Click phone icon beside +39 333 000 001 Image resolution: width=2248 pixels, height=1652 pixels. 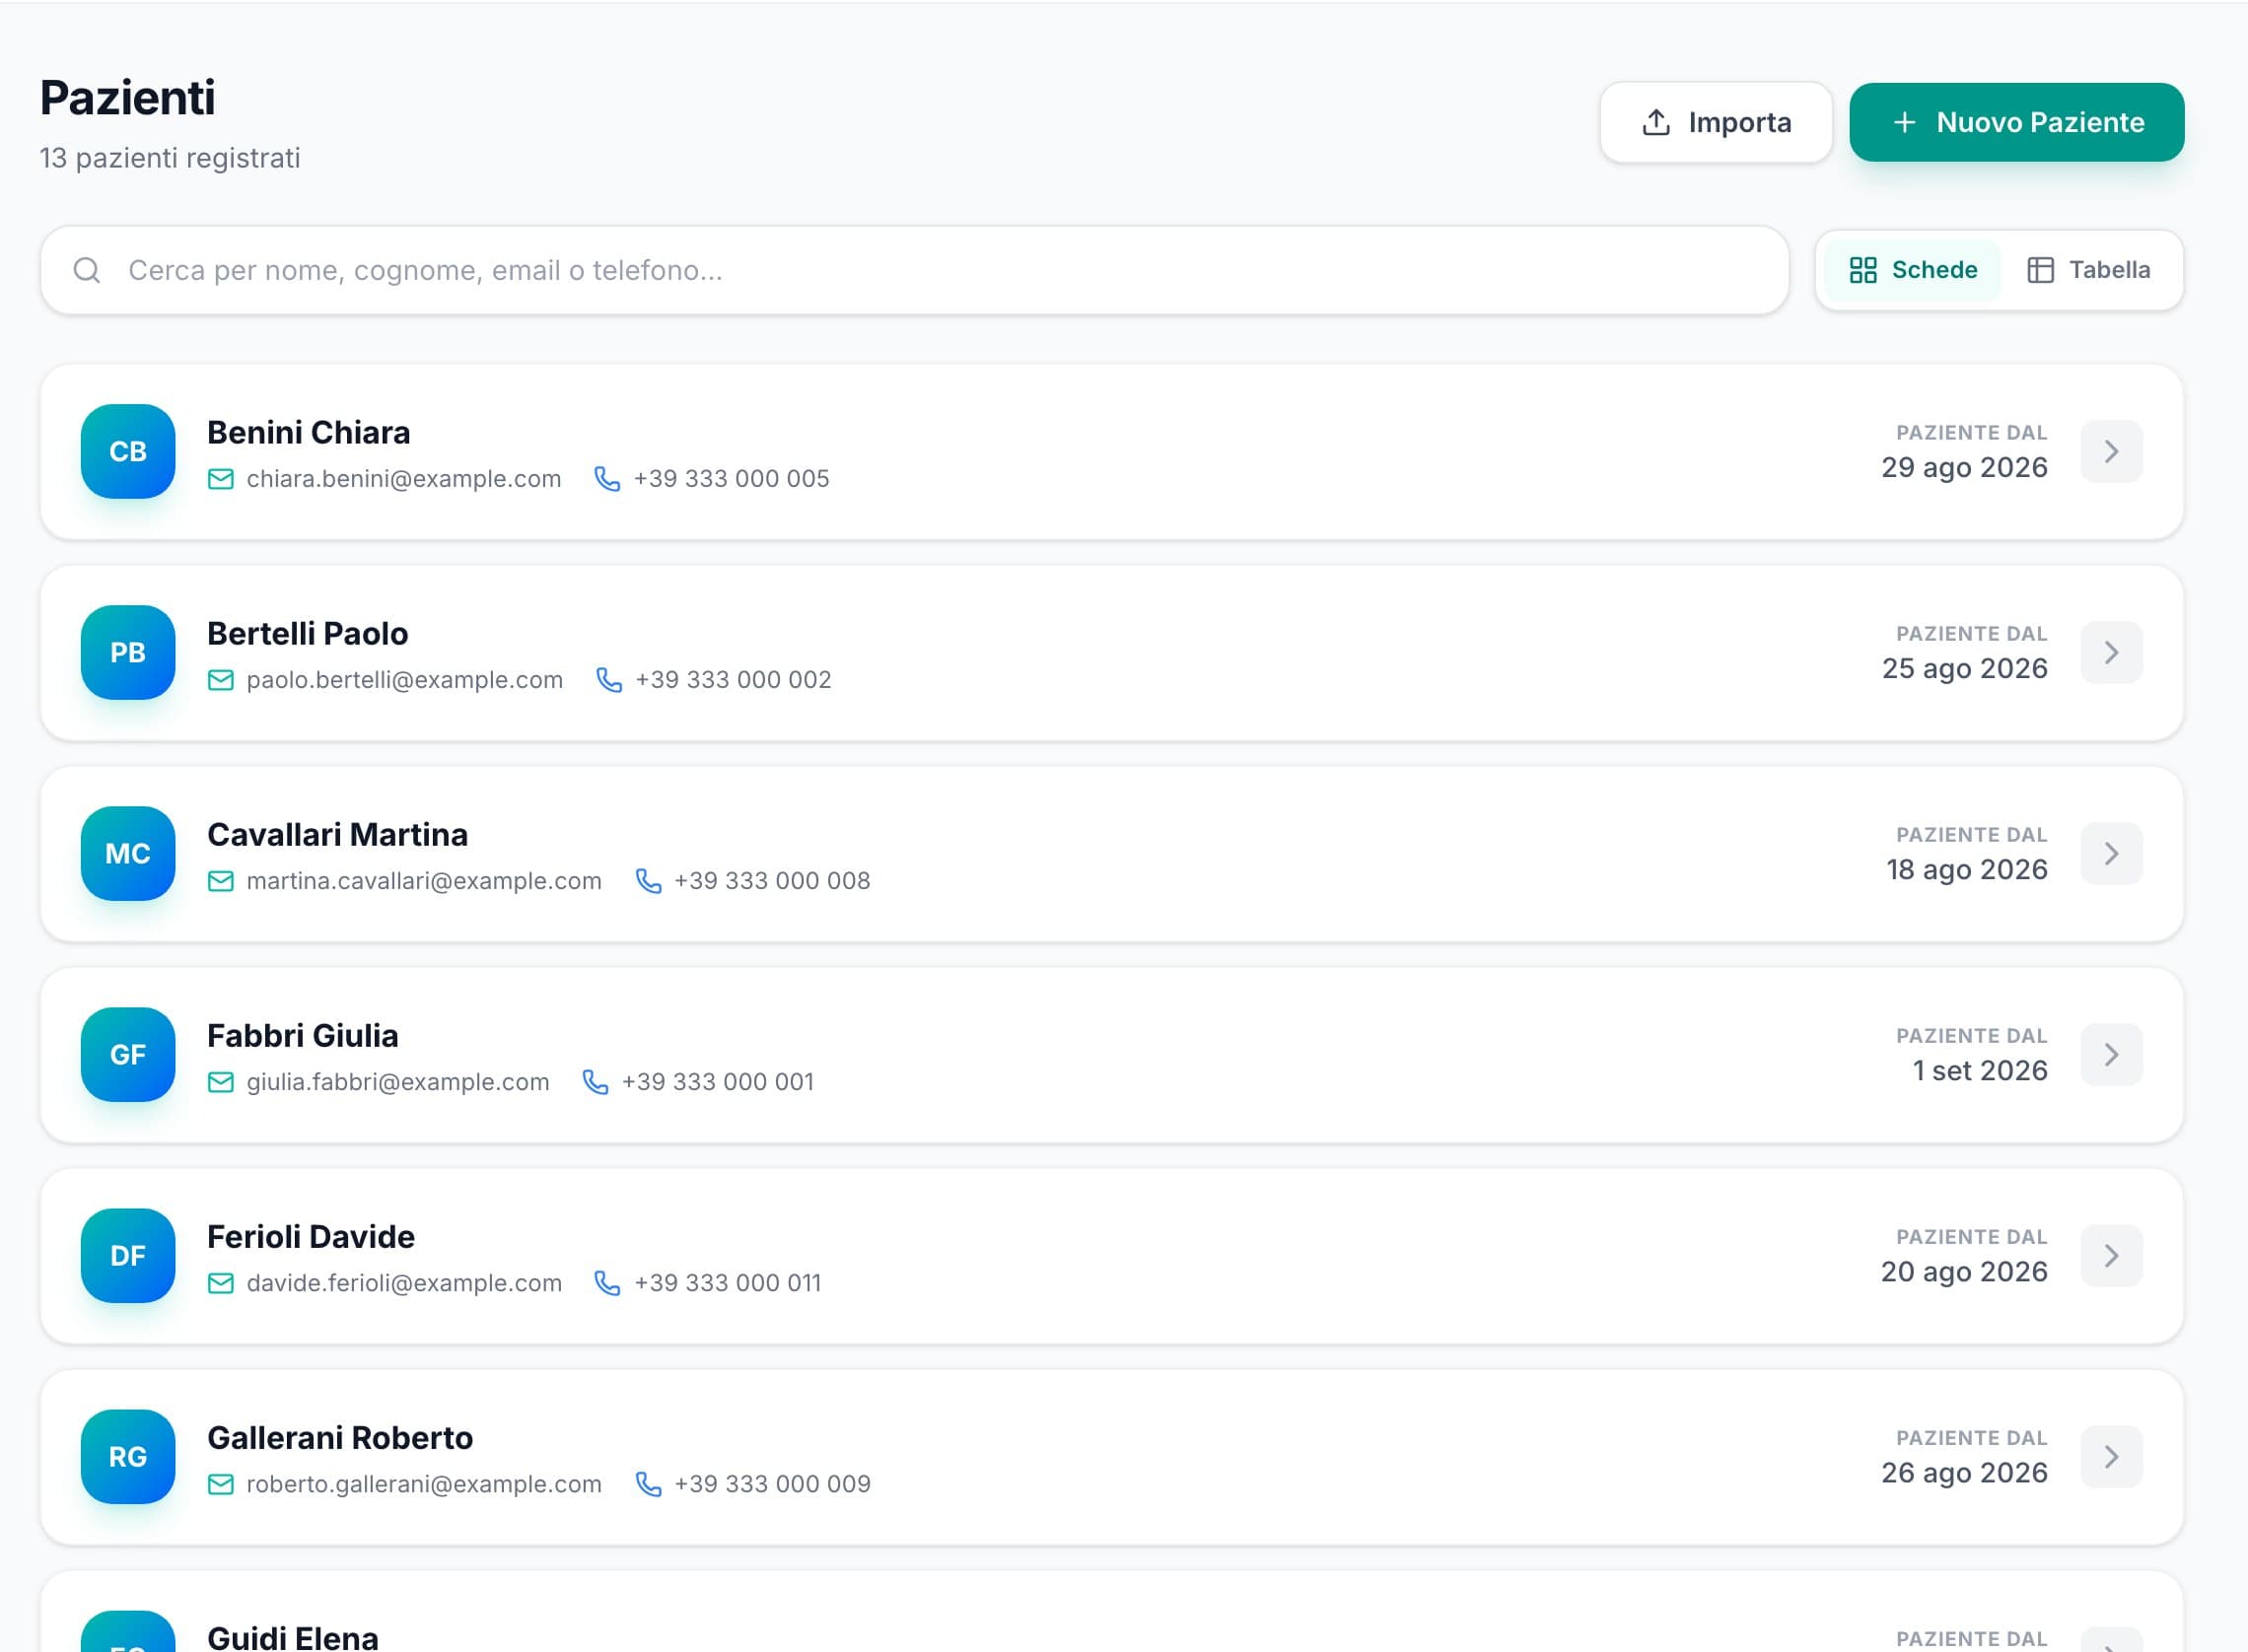click(595, 1082)
